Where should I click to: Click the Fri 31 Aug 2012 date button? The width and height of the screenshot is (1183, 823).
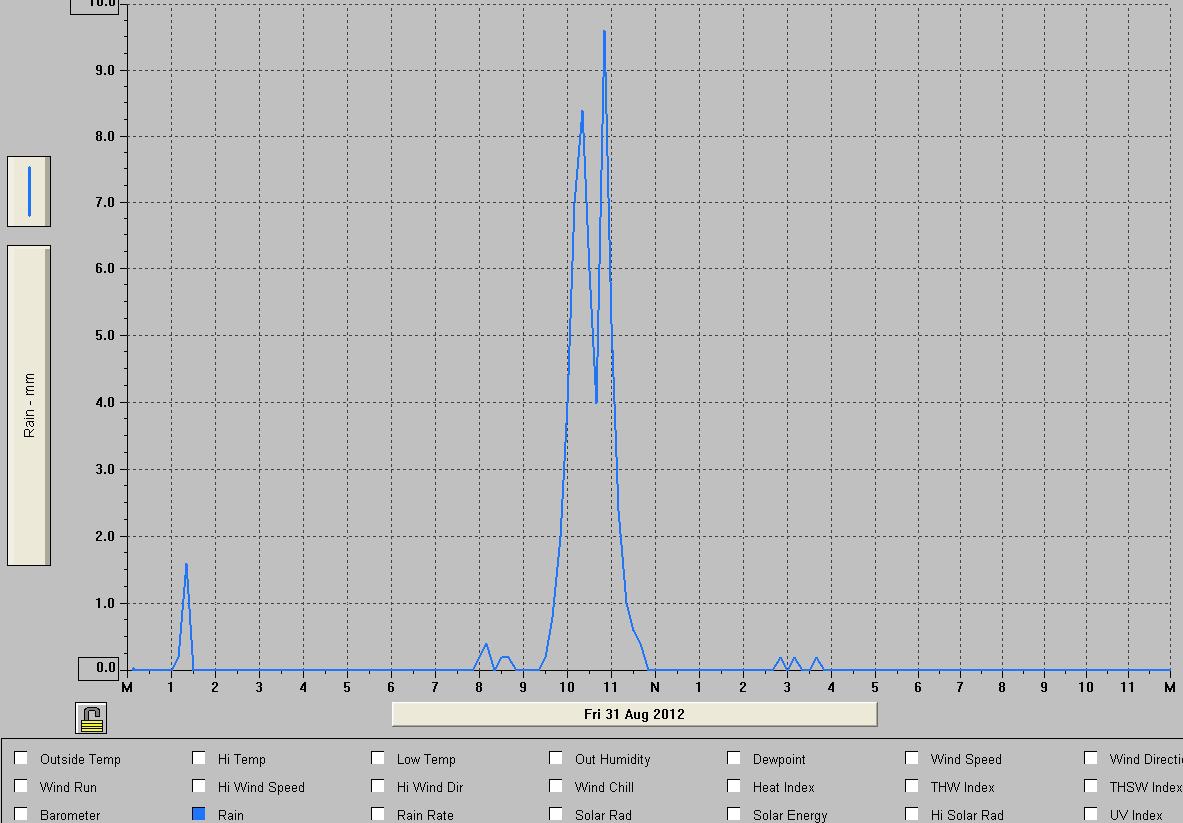635,714
